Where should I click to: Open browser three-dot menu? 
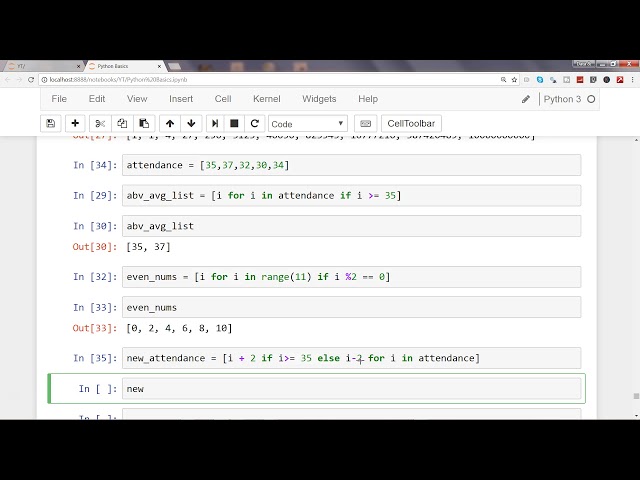[633, 80]
